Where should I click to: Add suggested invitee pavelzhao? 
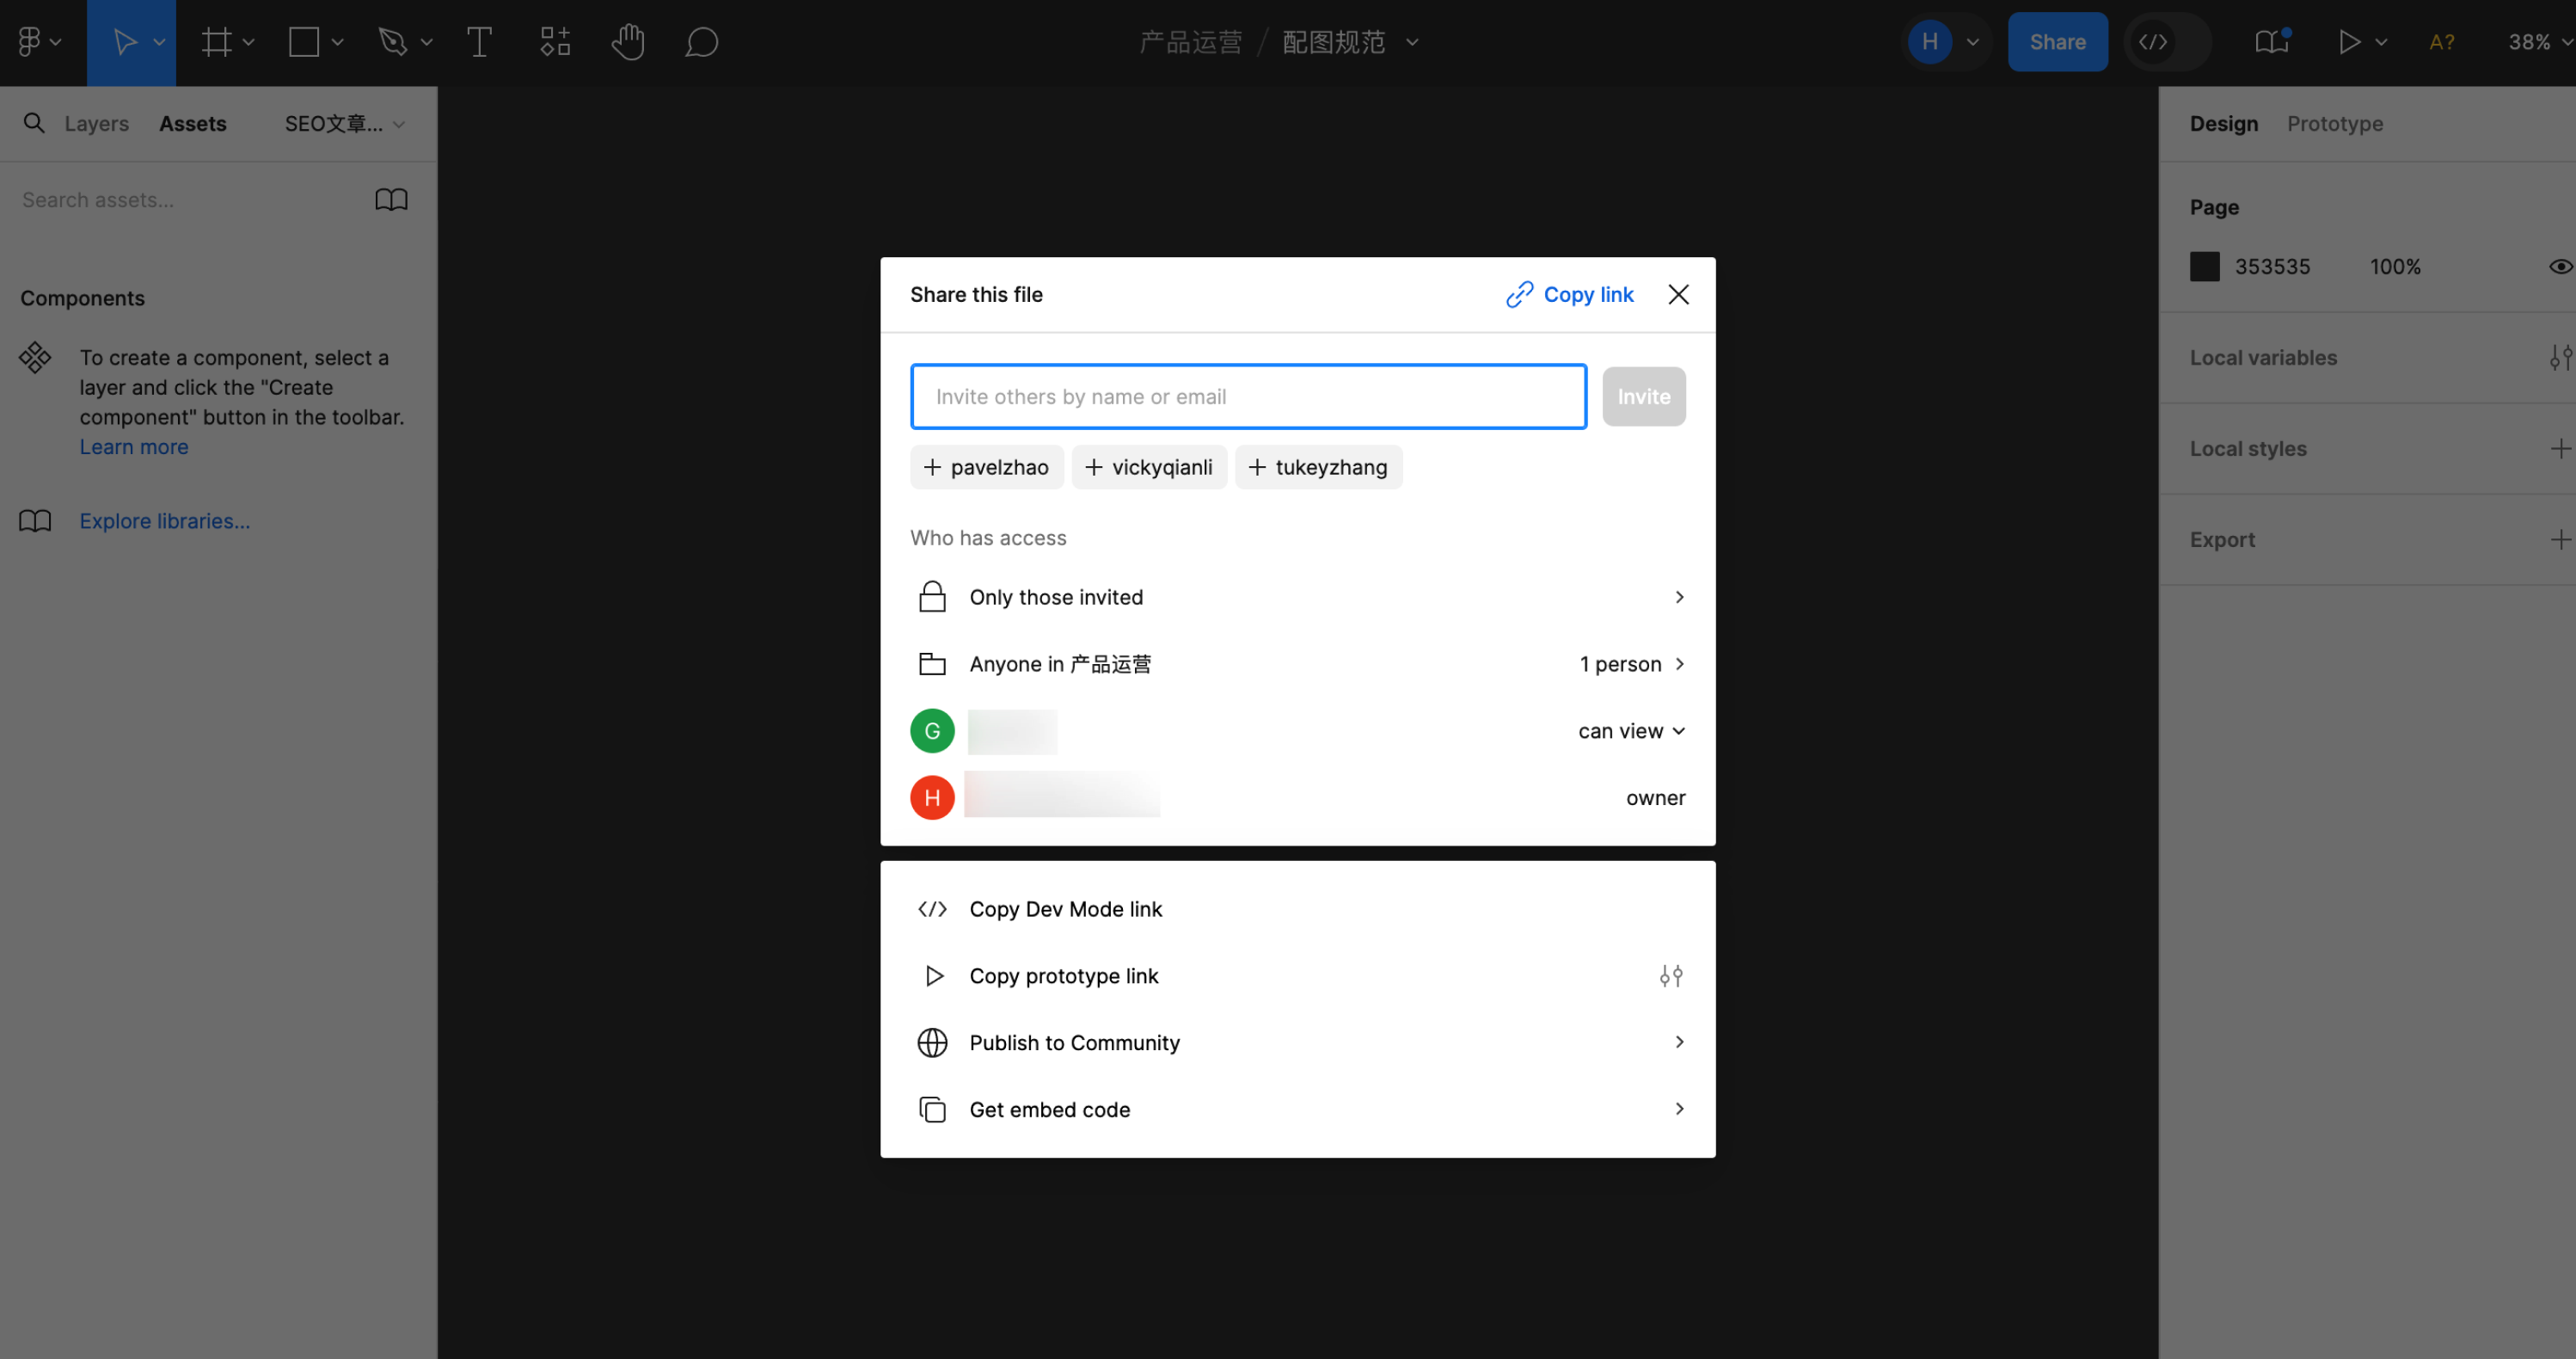tap(986, 467)
